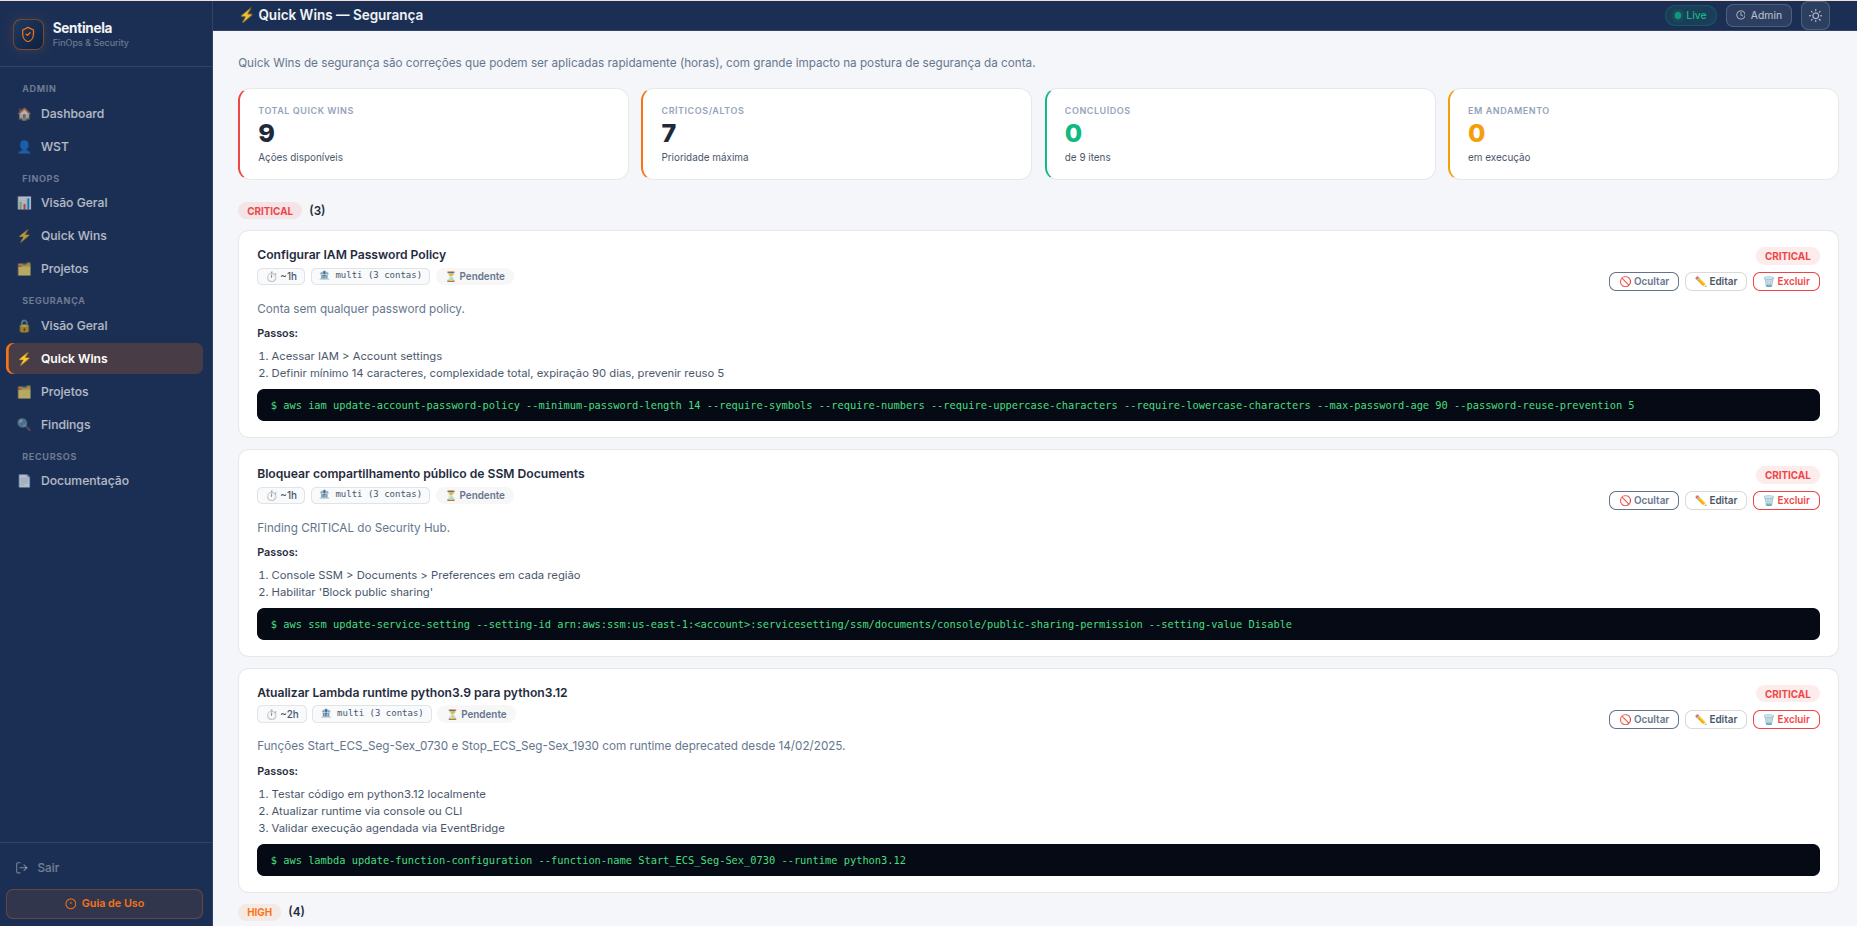Click the ~2h time tag on Lambda runtime item
The height and width of the screenshot is (926, 1857).
pyautogui.click(x=282, y=715)
